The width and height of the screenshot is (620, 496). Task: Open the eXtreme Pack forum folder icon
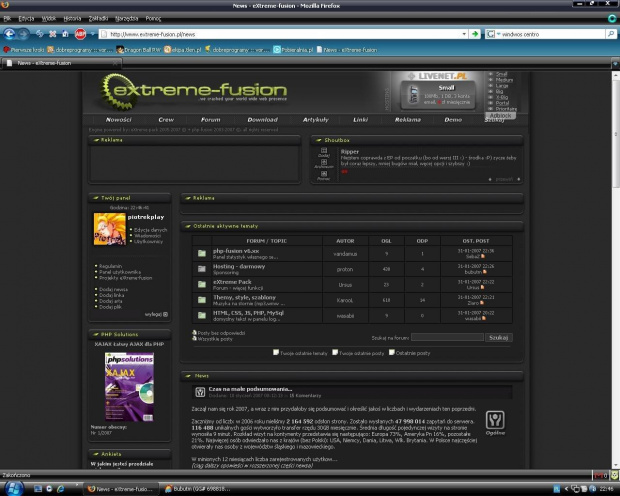point(202,284)
